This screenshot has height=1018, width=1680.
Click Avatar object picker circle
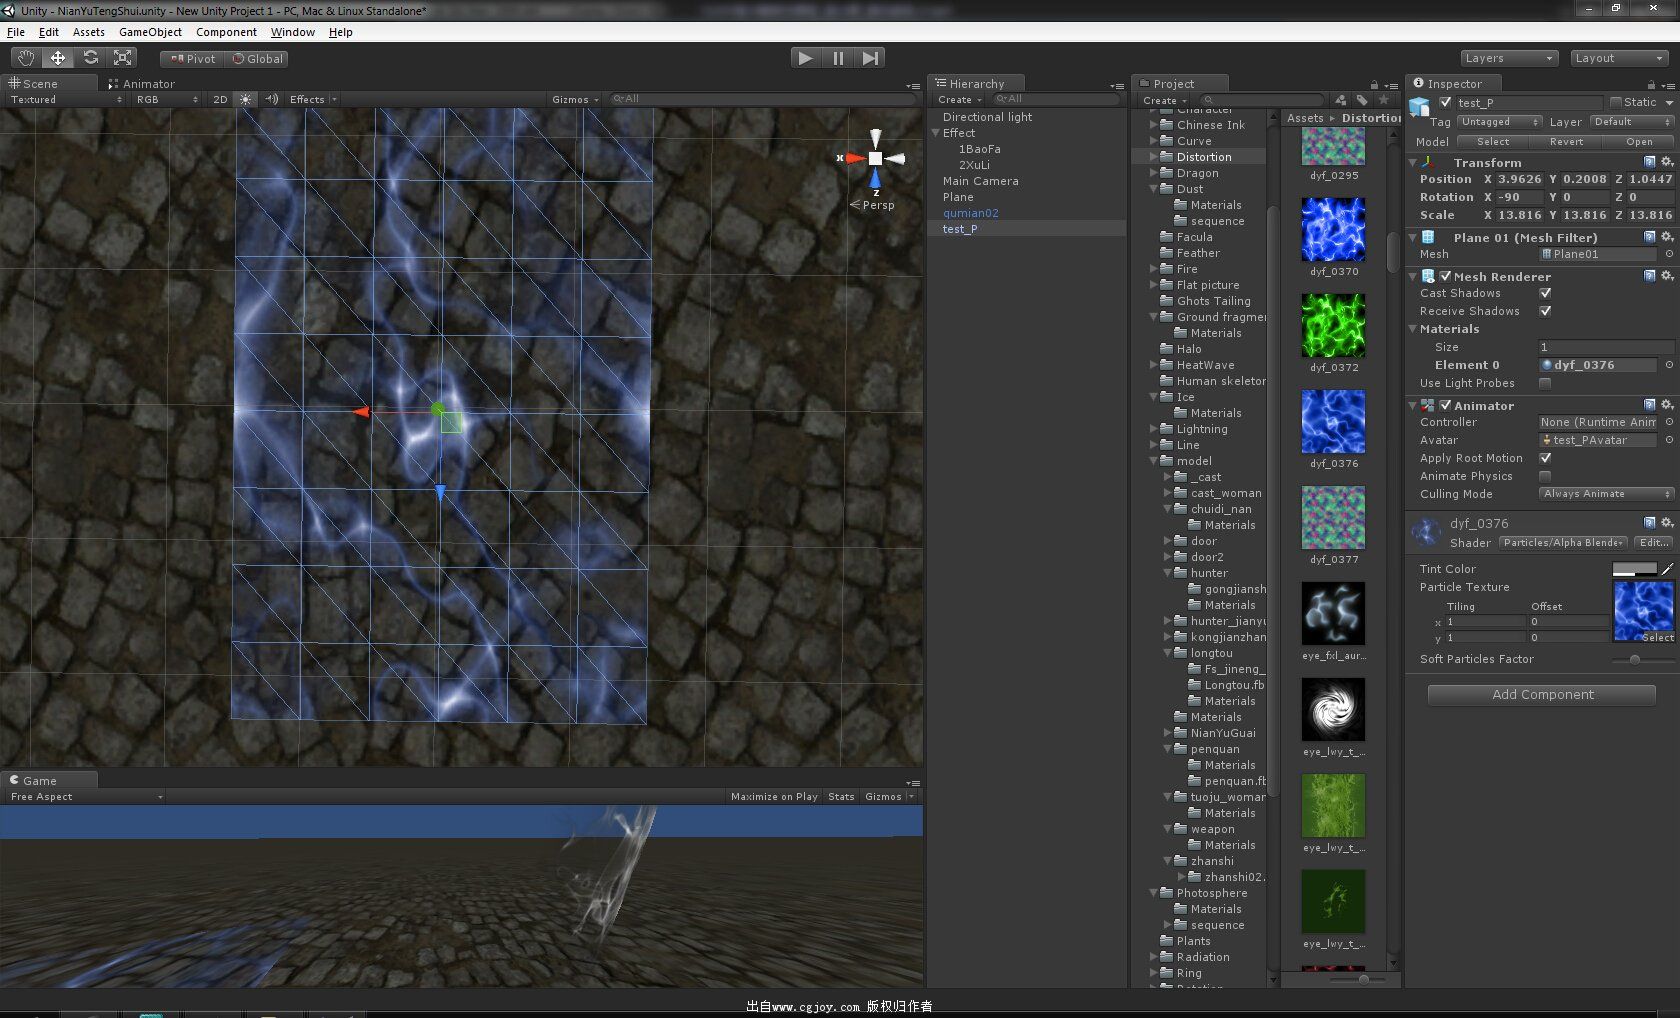[x=1668, y=440]
